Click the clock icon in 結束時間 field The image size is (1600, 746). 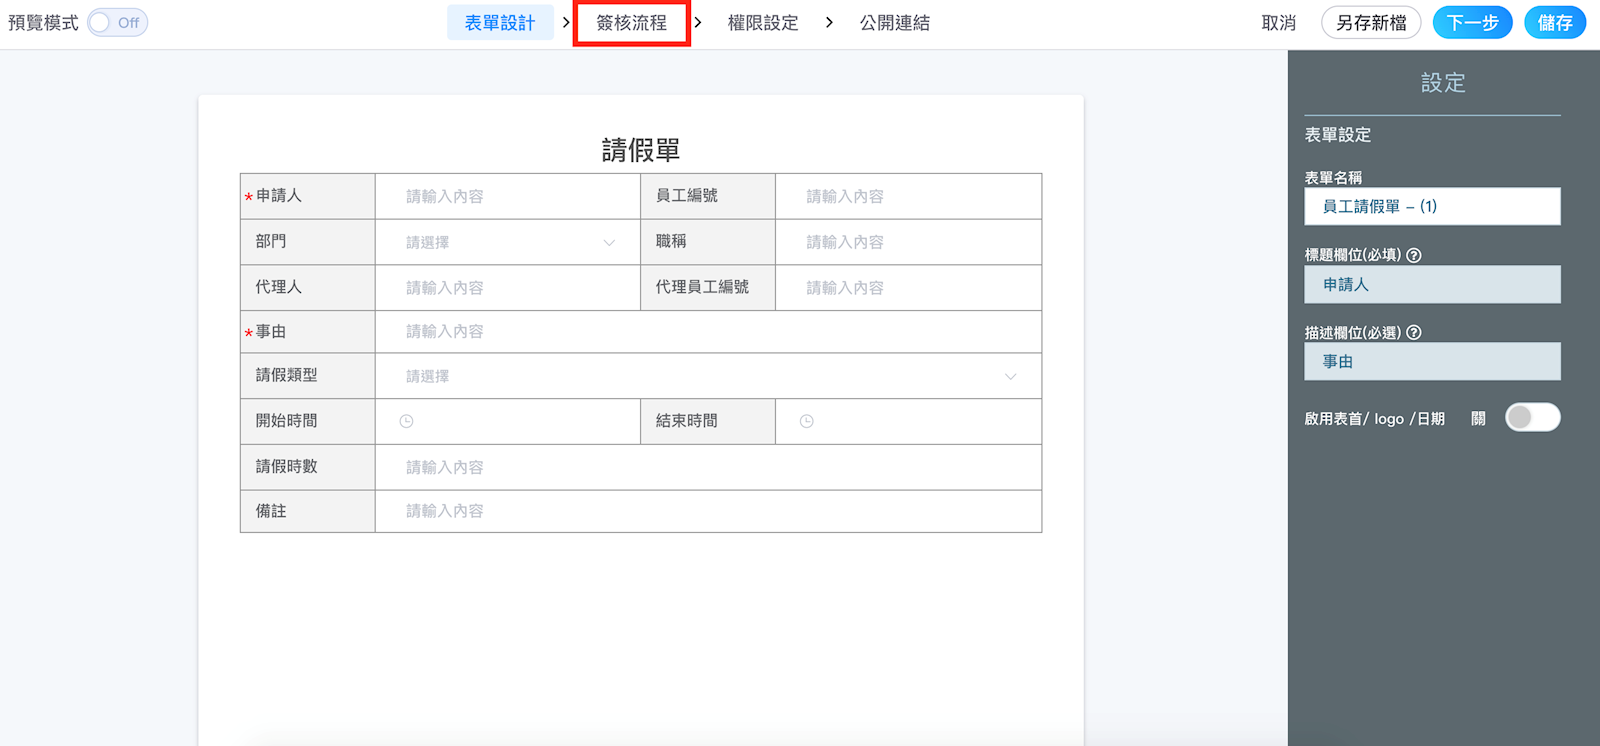coord(806,422)
